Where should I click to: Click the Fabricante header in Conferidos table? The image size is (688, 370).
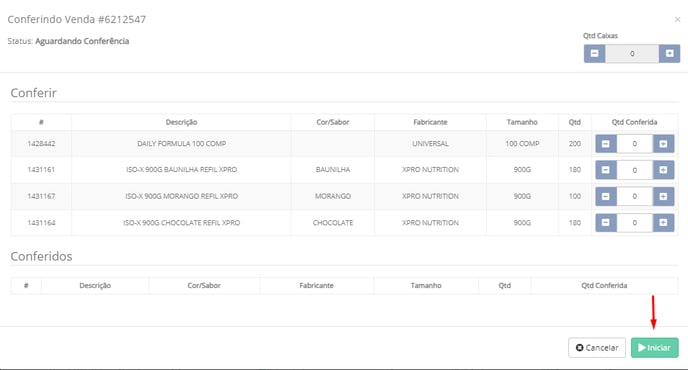tap(316, 285)
